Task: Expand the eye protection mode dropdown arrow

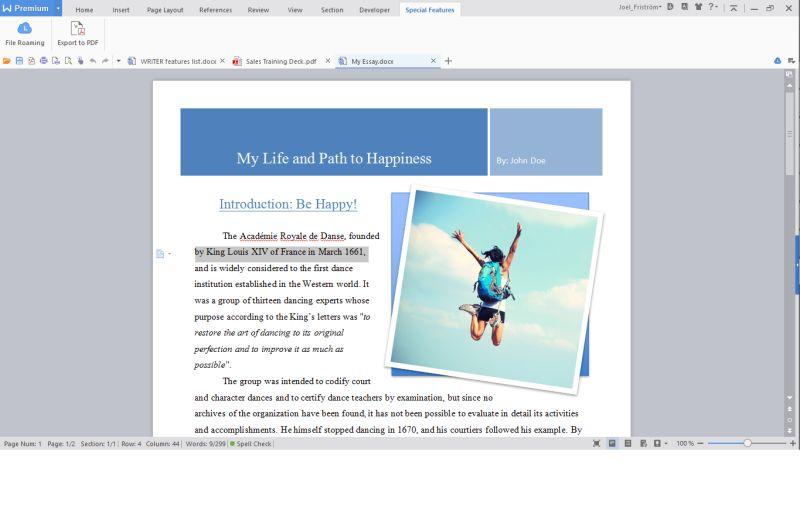Action: (666, 444)
